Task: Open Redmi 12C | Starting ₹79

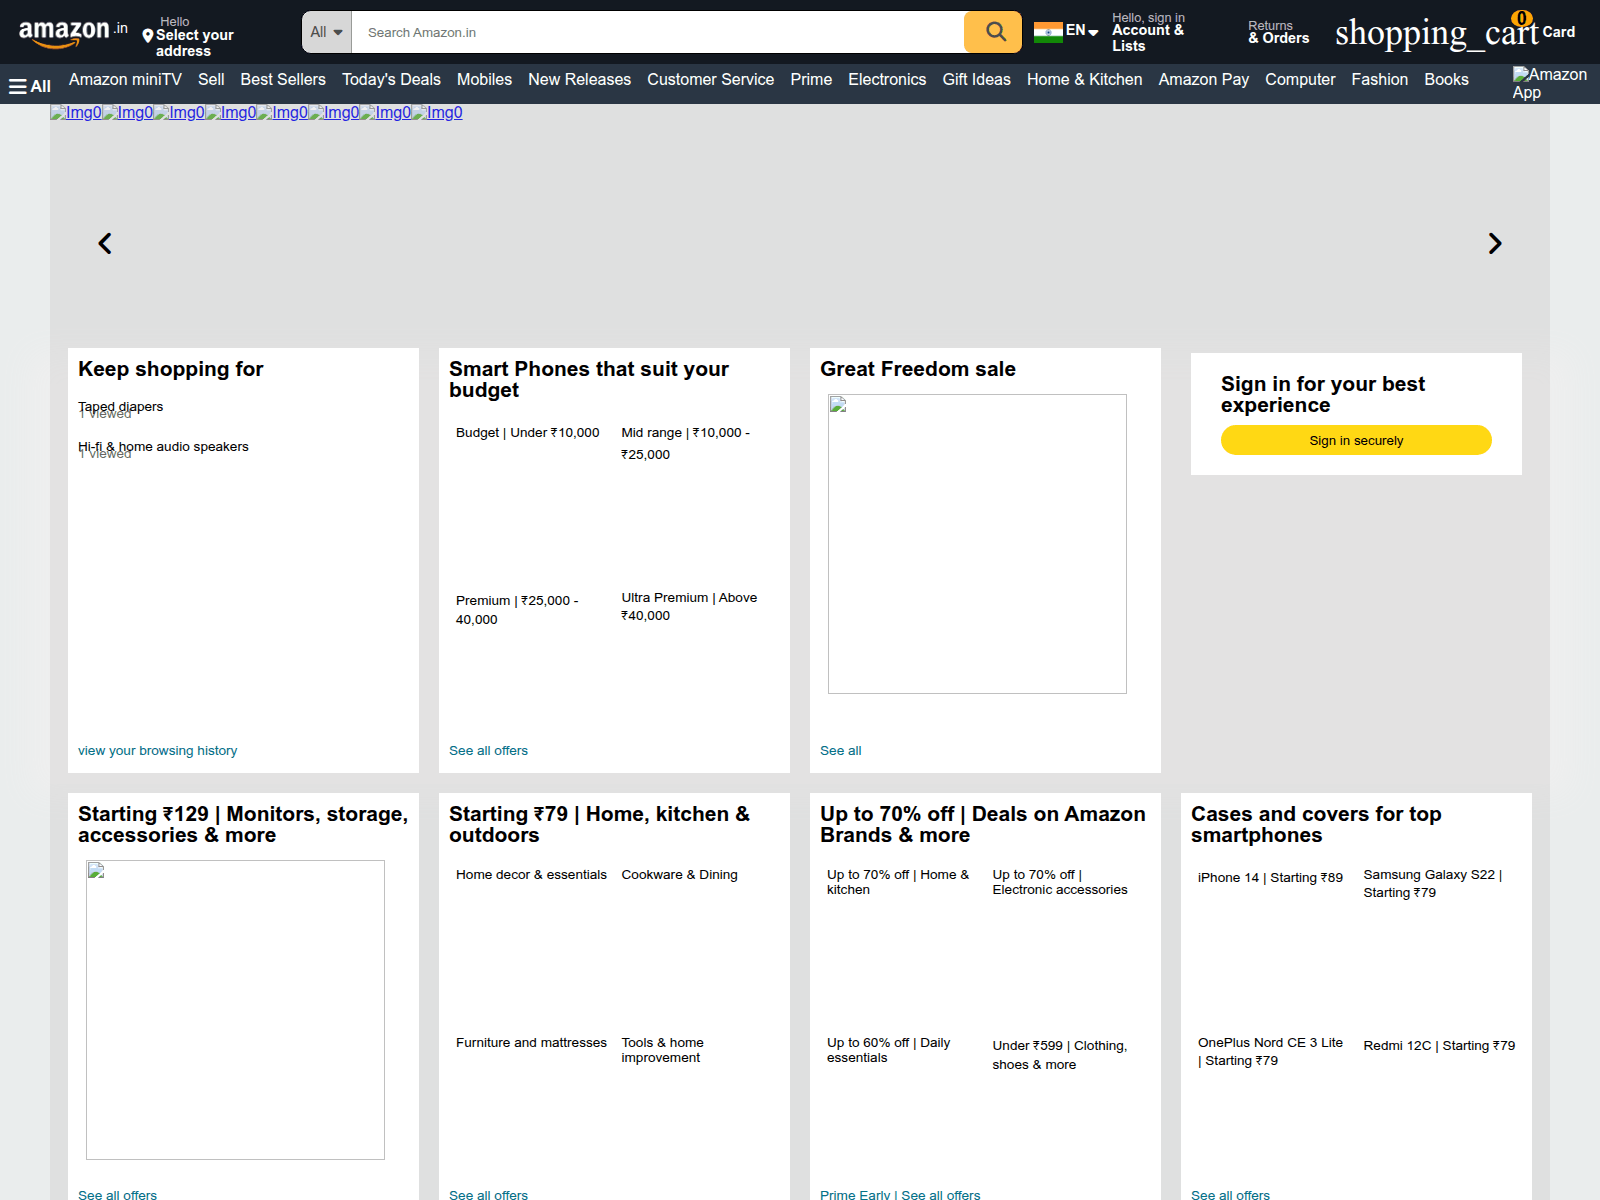Action: (1439, 1046)
